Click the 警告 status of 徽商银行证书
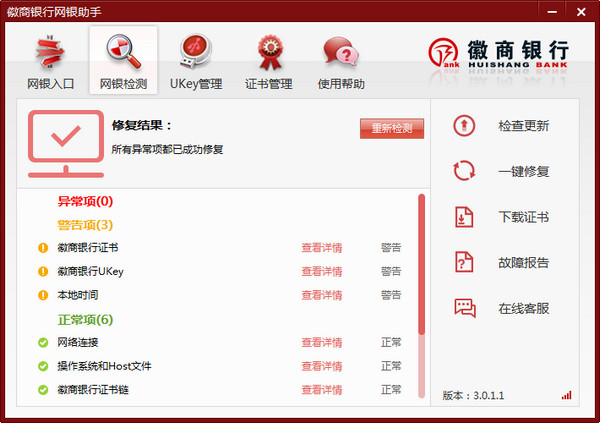600x423 pixels. tap(391, 248)
